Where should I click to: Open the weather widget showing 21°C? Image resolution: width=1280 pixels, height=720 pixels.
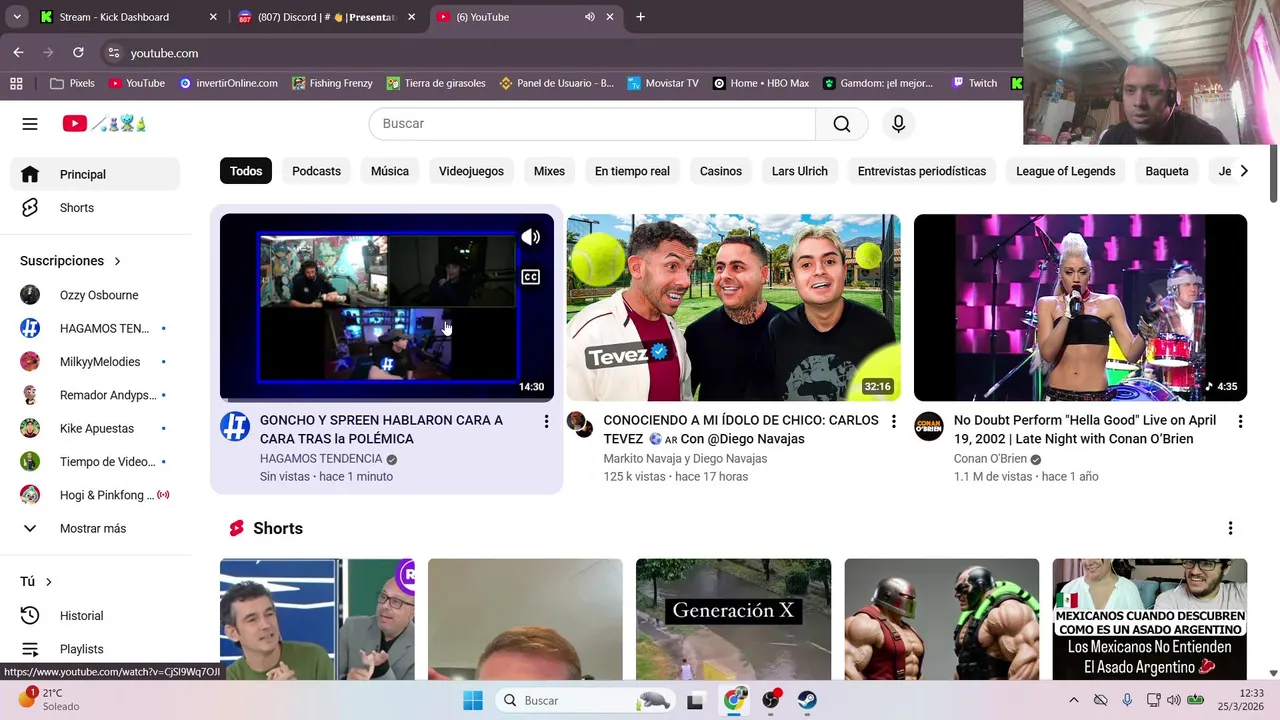50,699
